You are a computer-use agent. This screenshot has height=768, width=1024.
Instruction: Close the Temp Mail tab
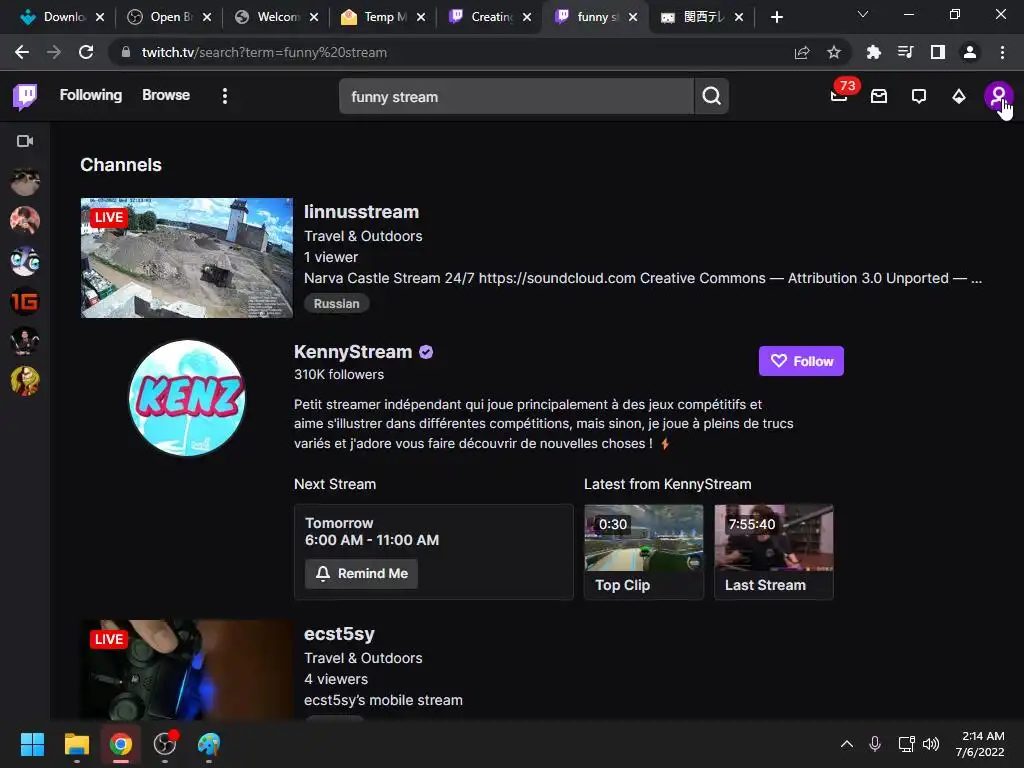(x=421, y=17)
